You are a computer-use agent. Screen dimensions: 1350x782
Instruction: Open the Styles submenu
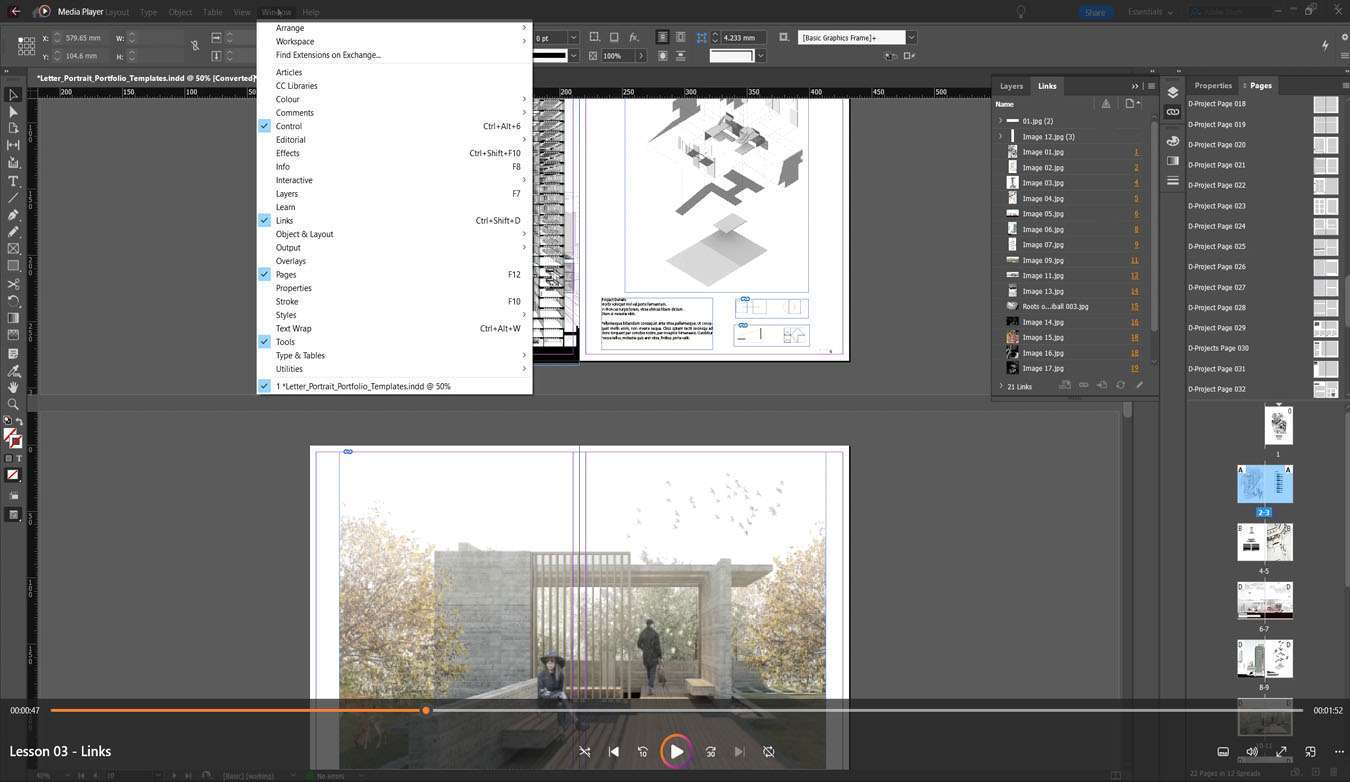click(394, 315)
